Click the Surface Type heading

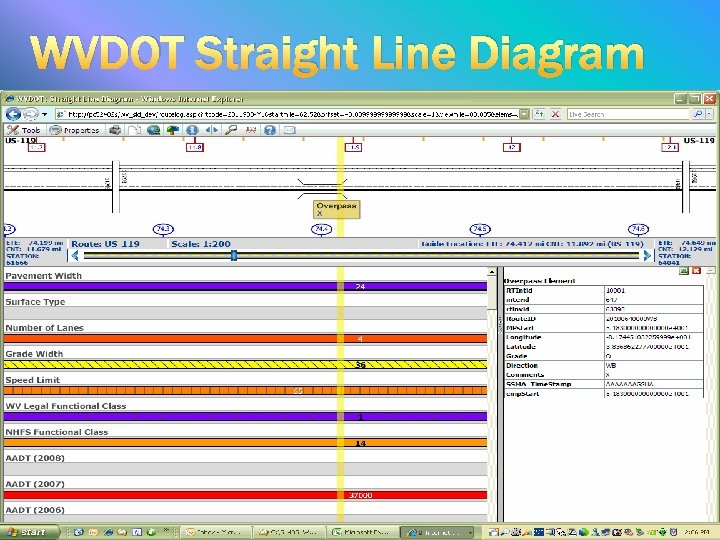[x=35, y=302]
